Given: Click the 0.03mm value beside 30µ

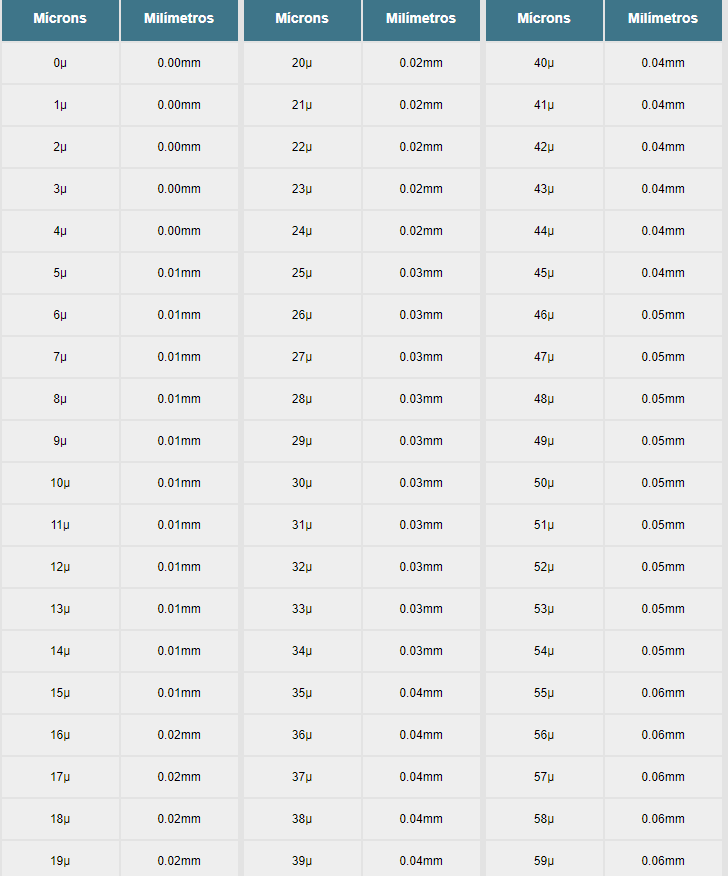Looking at the screenshot, I should 421,483.
